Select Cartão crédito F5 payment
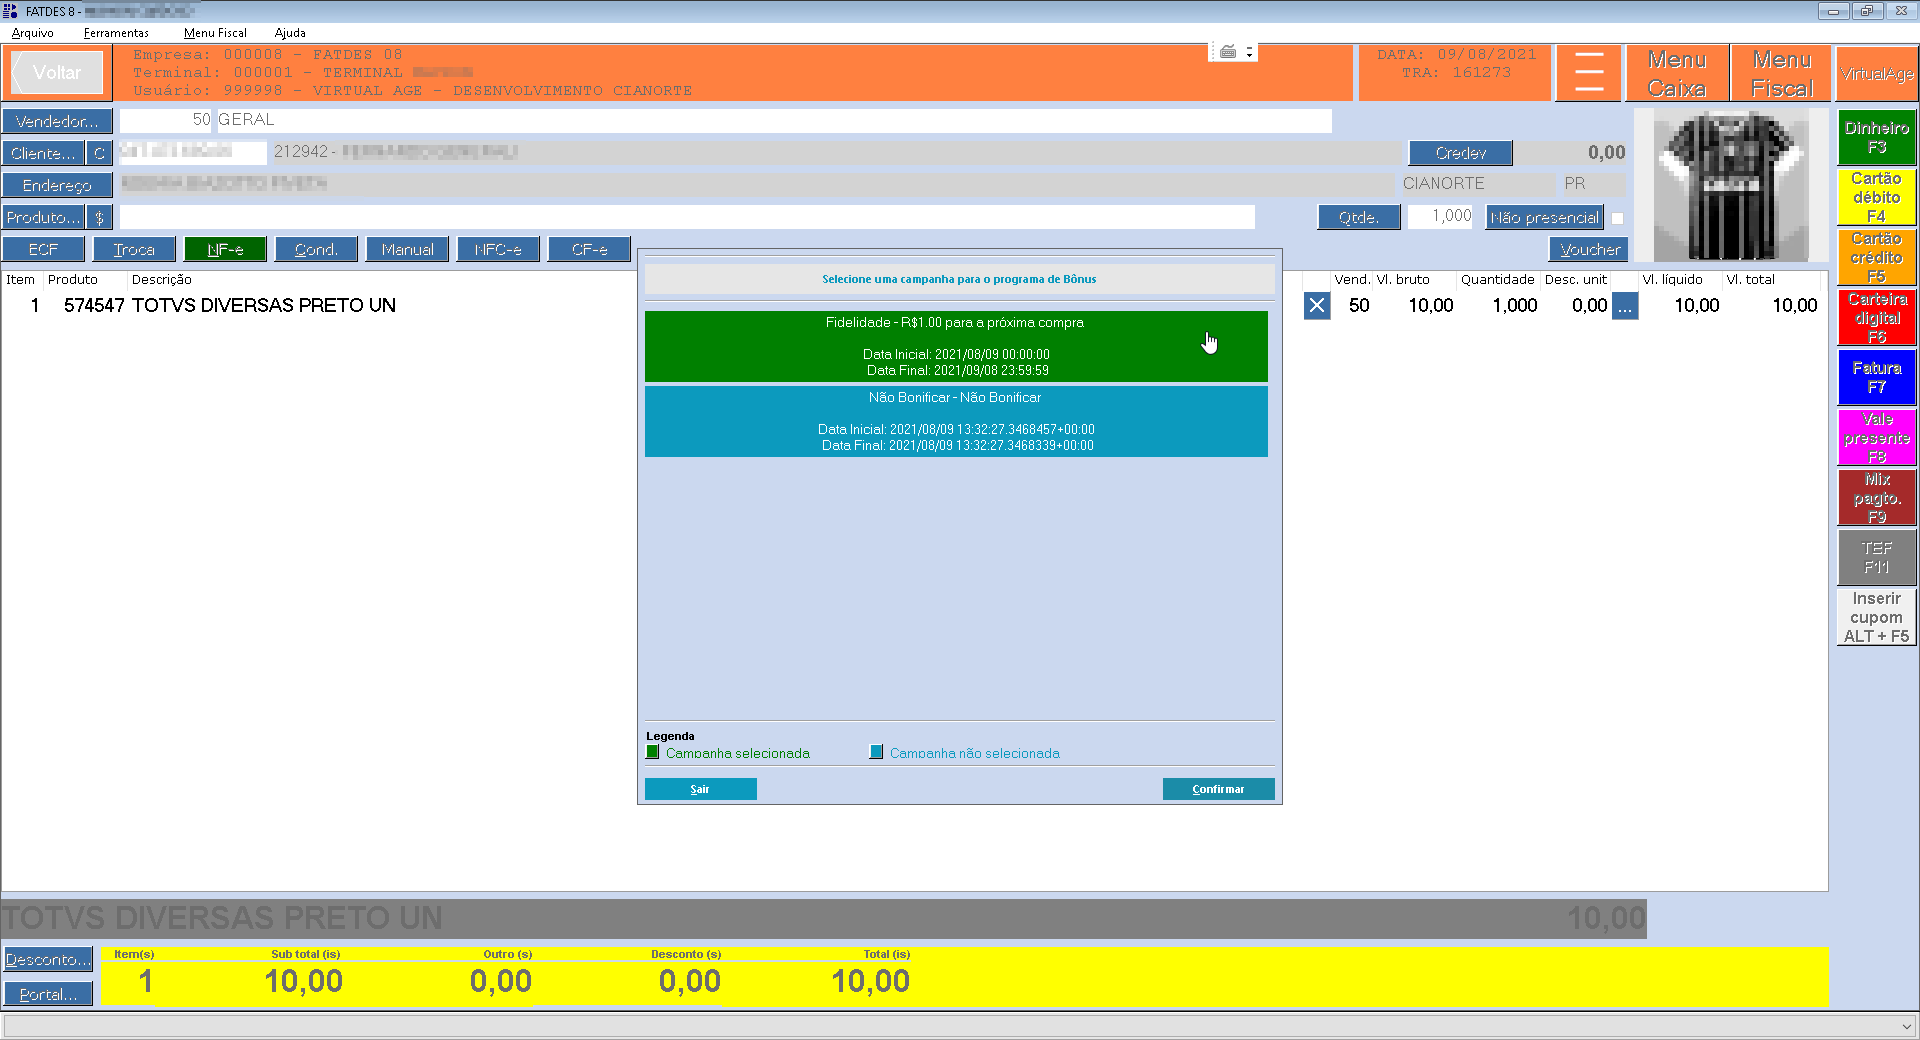1920x1040 pixels. (x=1877, y=257)
